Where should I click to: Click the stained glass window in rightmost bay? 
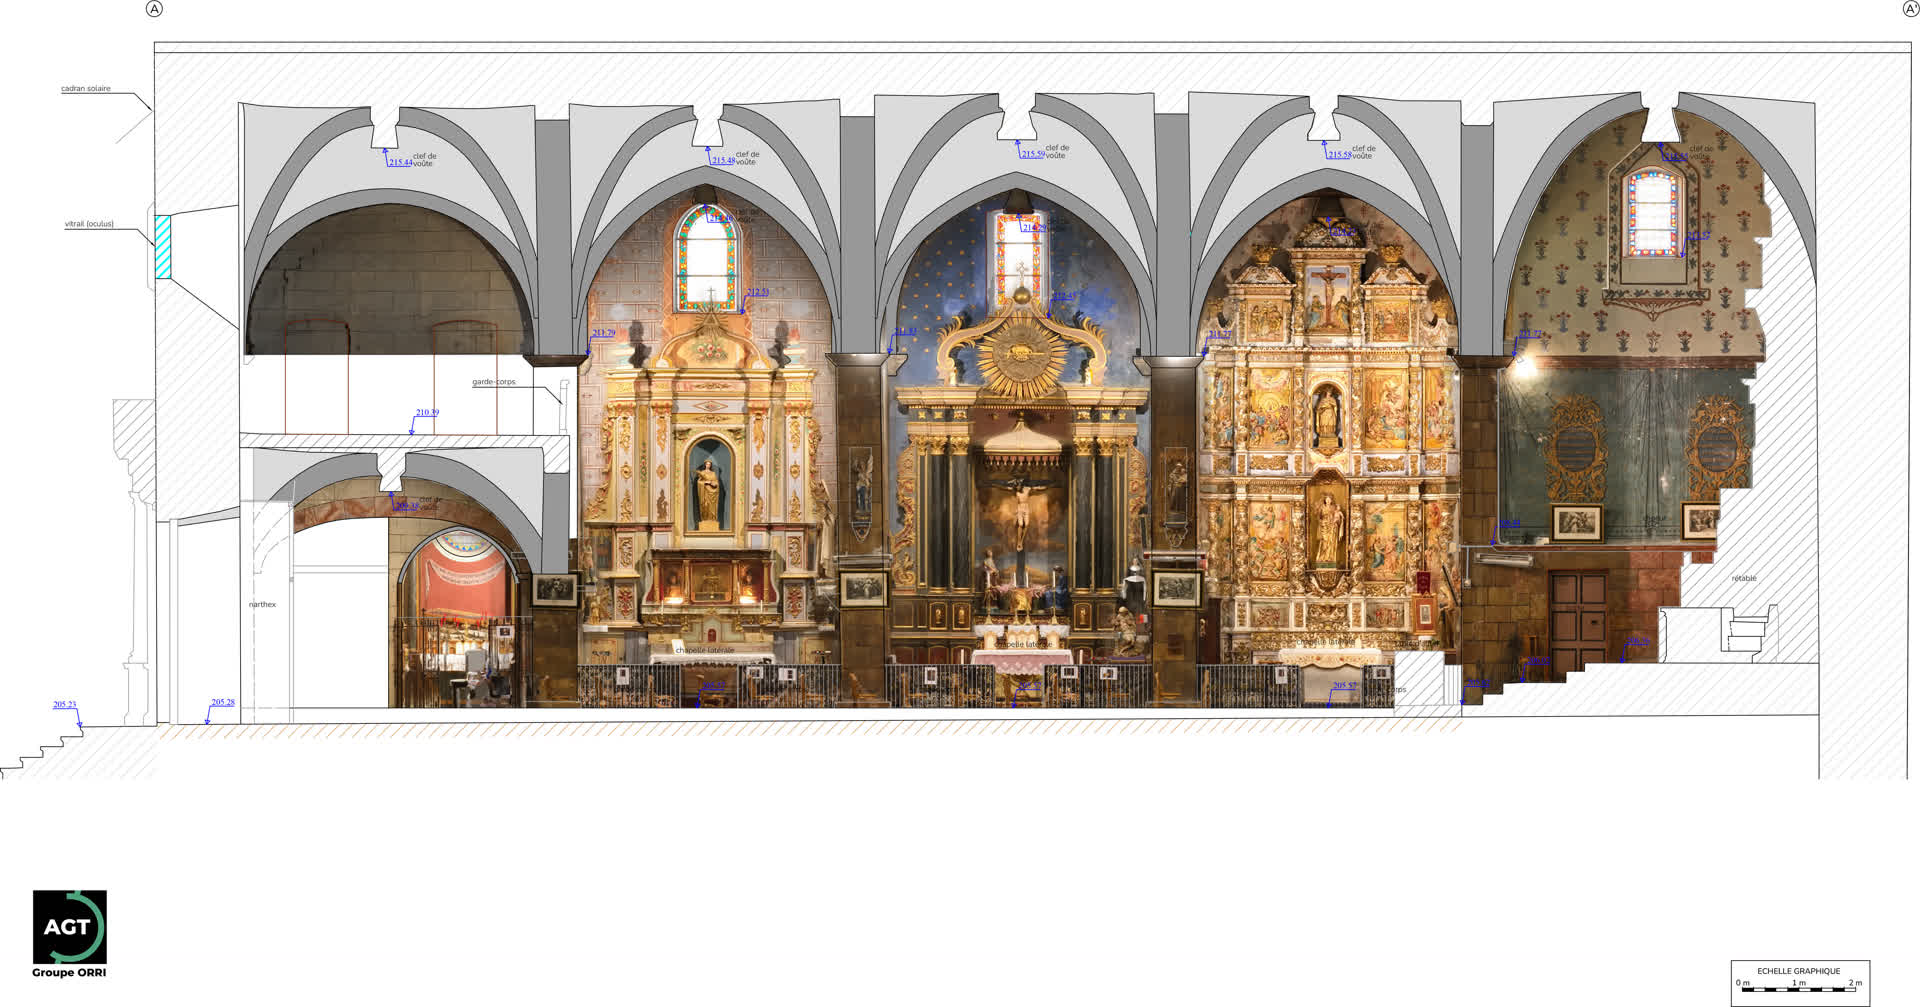[x=1652, y=213]
